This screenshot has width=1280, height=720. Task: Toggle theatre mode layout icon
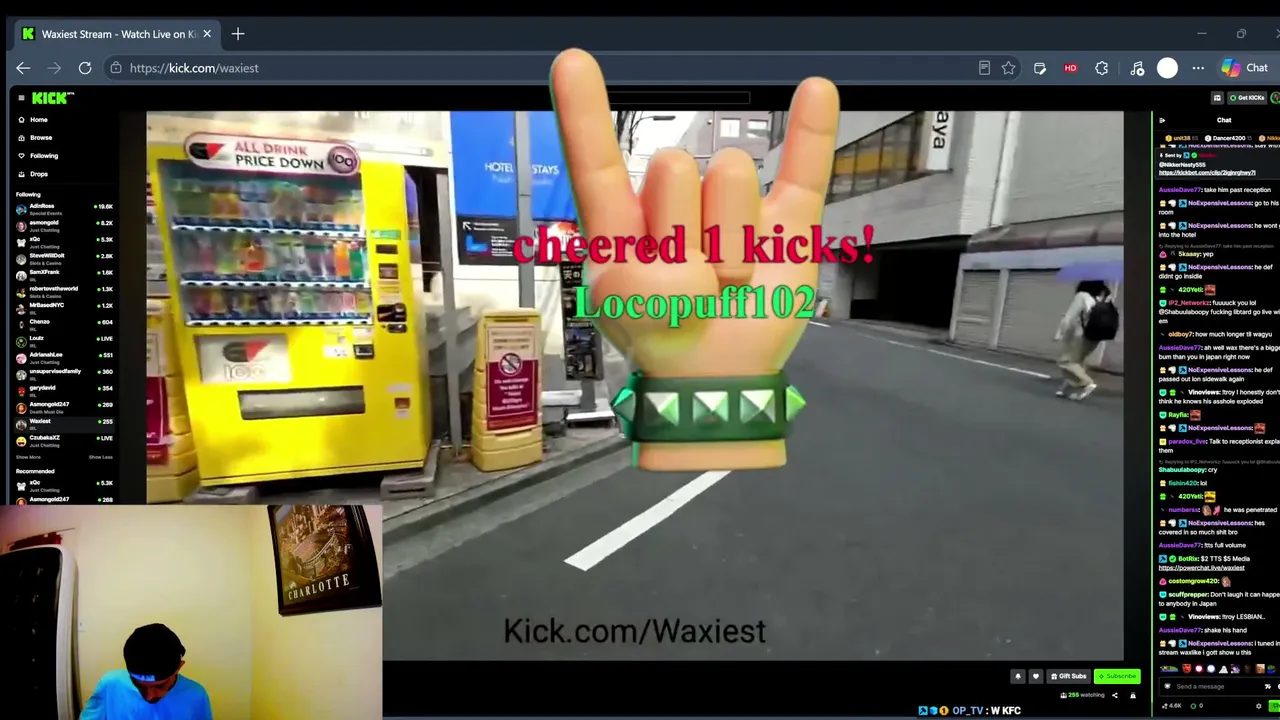[x=1217, y=98]
